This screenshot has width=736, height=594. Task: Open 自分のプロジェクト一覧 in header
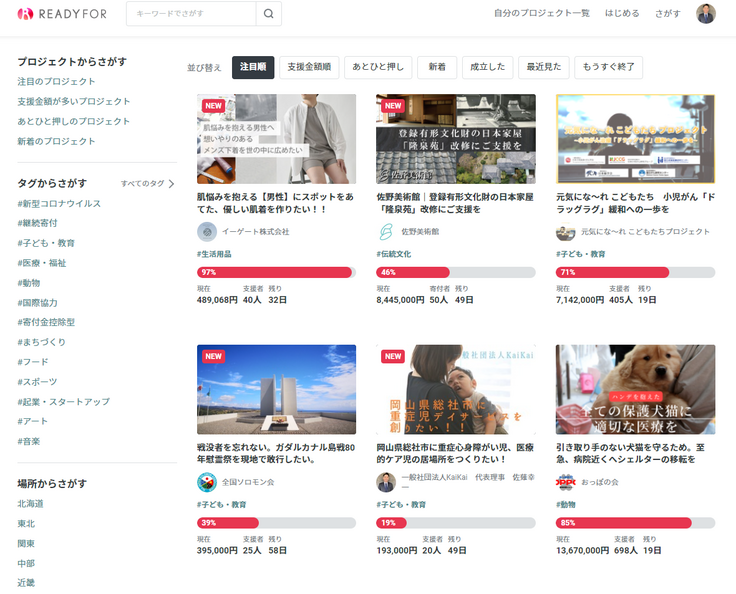point(541,14)
